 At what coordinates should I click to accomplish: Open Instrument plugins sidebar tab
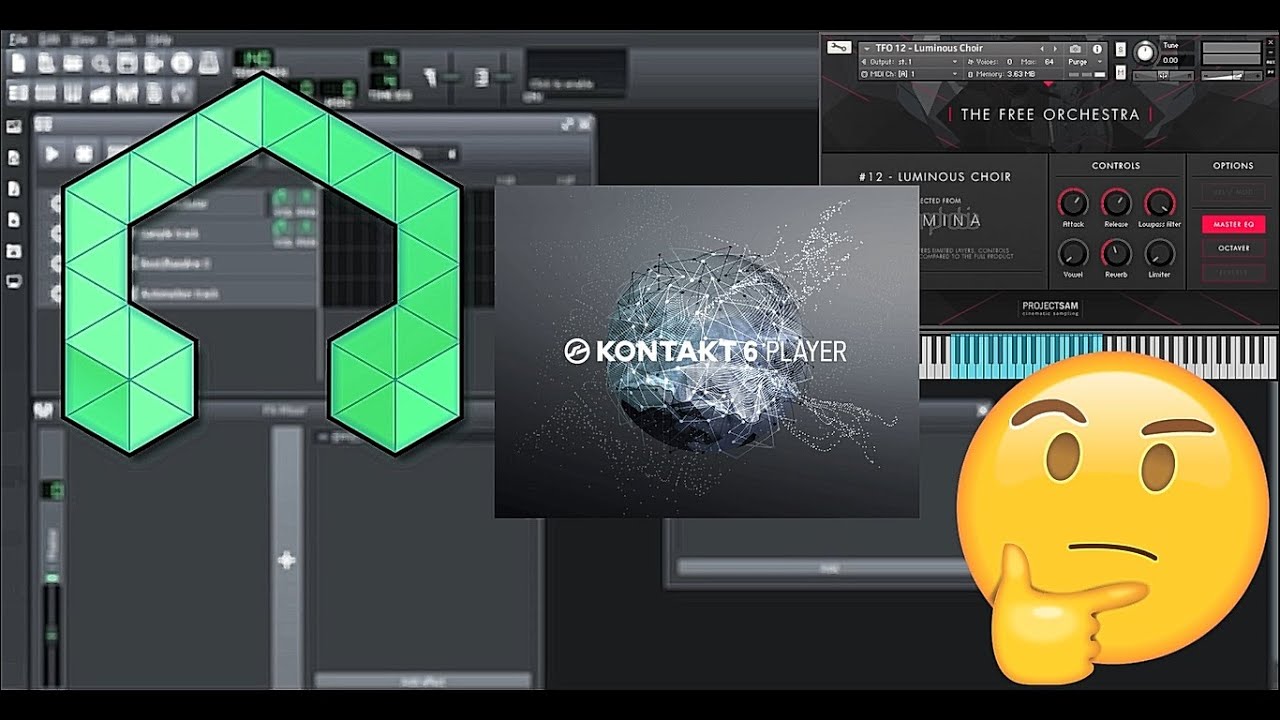(x=14, y=127)
